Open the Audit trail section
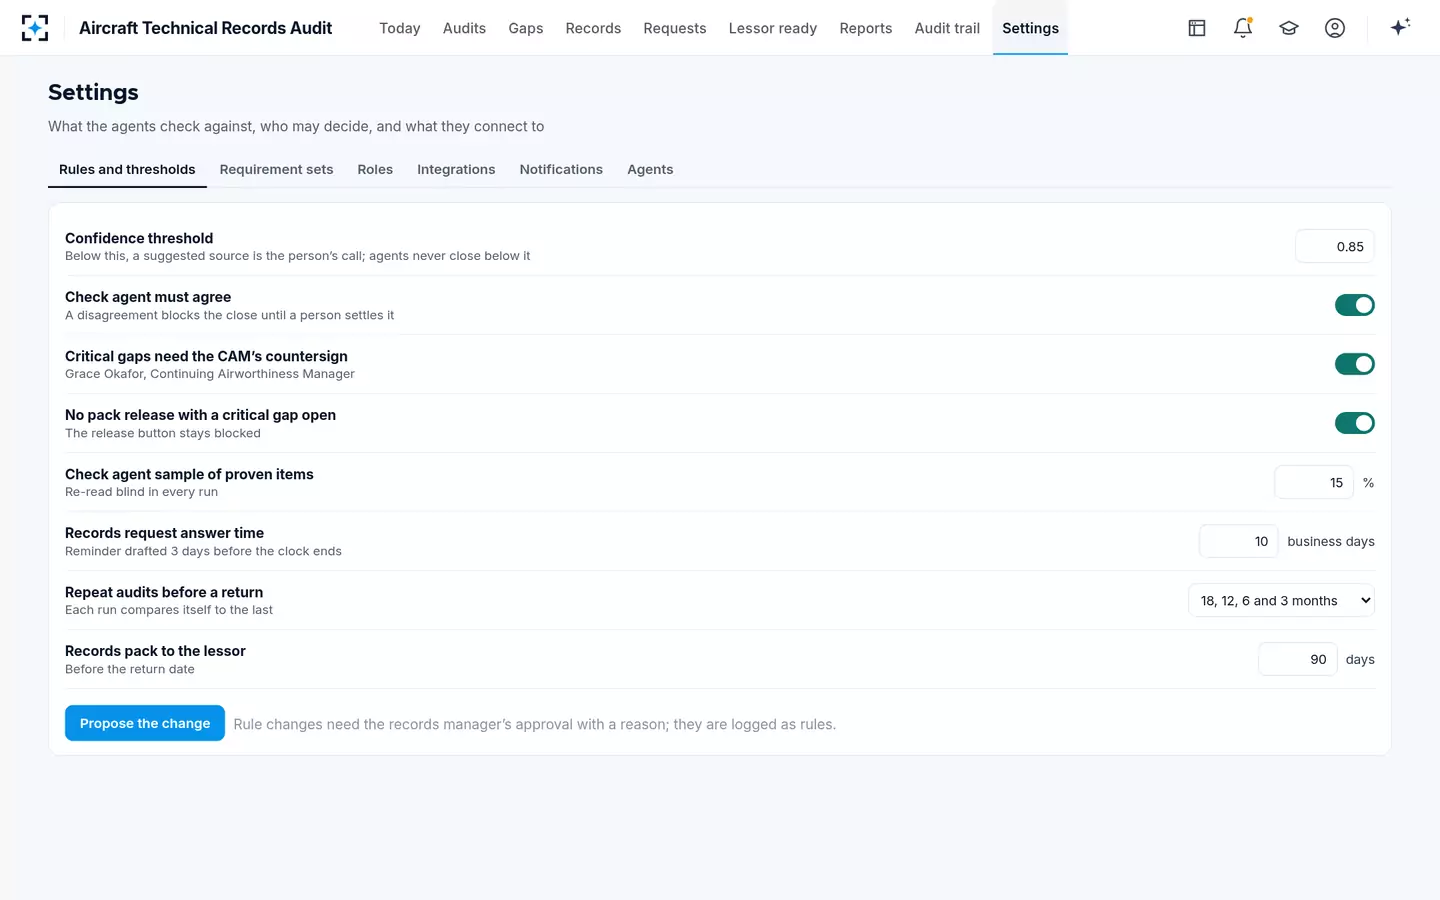The image size is (1440, 900). [947, 28]
